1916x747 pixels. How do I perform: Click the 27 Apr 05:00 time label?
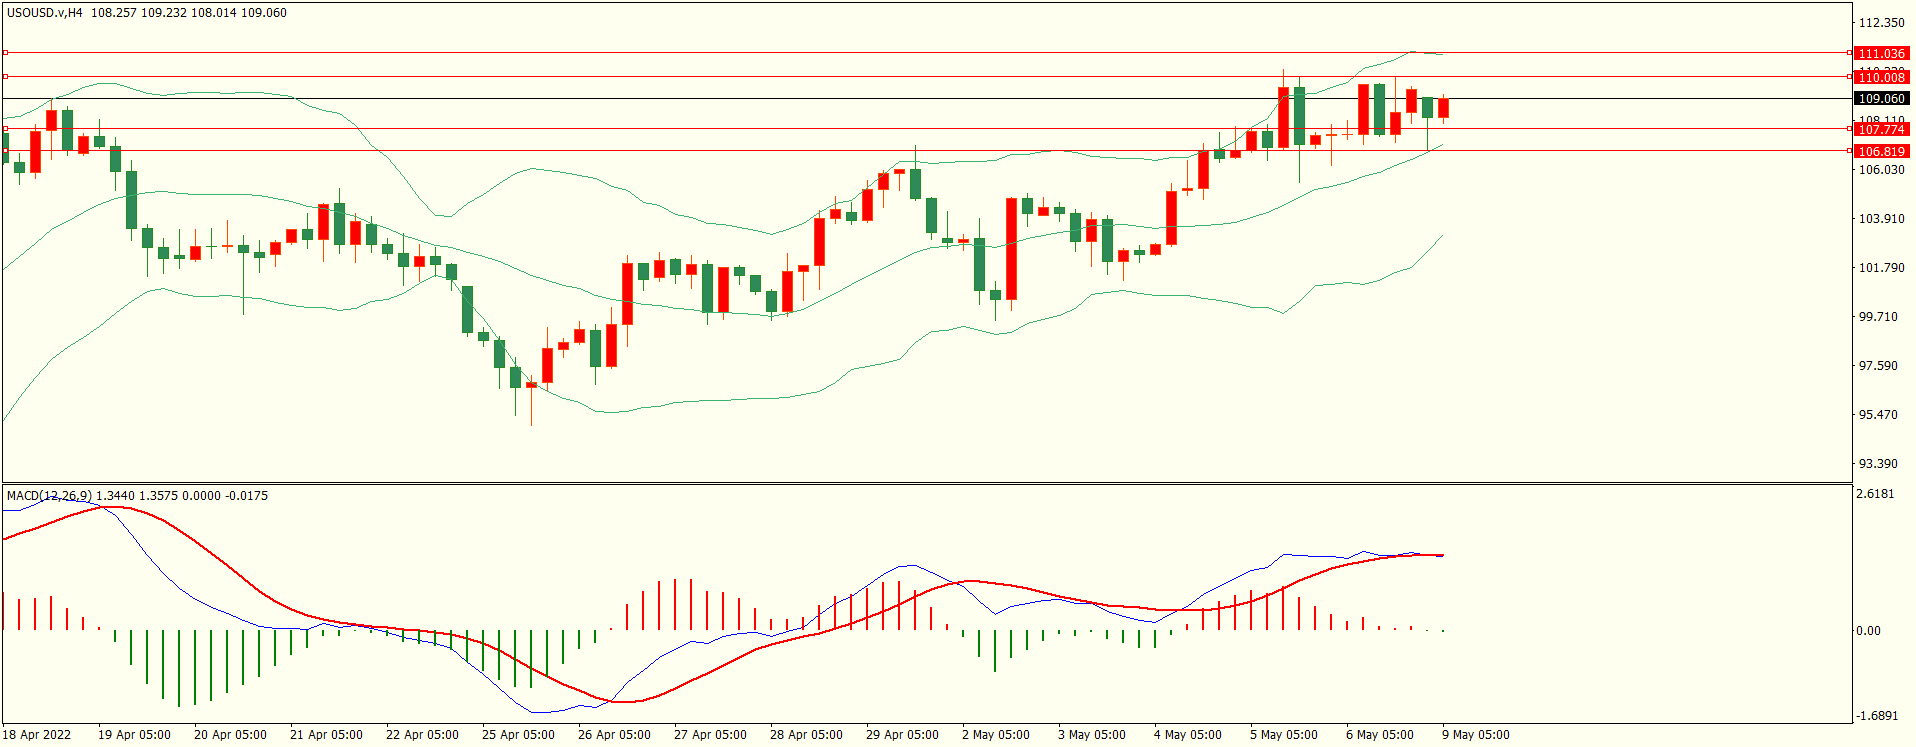point(710,735)
